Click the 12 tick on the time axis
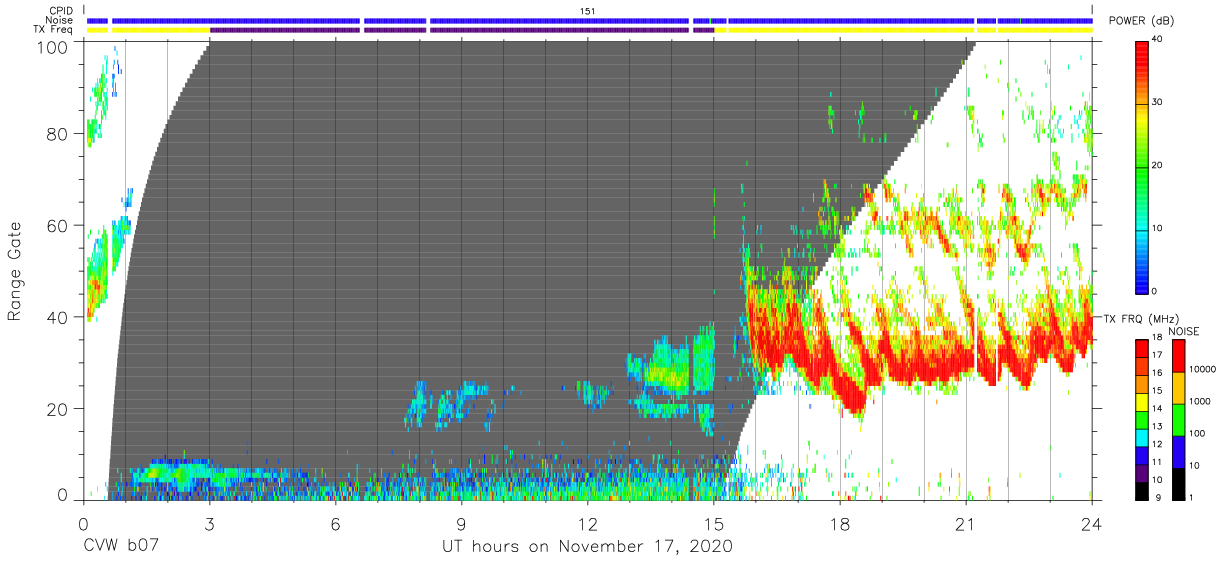Screen dimensions: 1228x567 point(587,522)
